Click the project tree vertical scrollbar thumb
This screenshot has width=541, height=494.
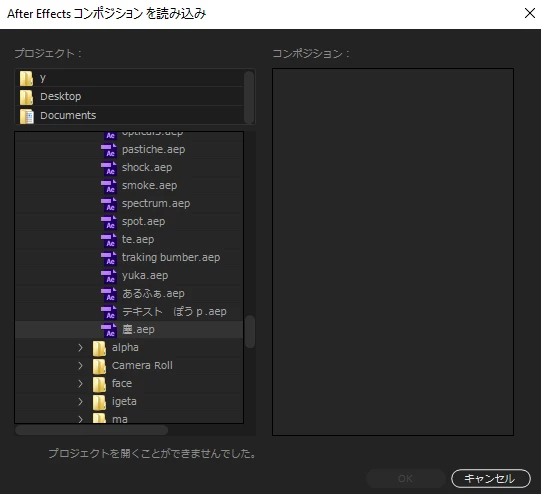(x=250, y=332)
